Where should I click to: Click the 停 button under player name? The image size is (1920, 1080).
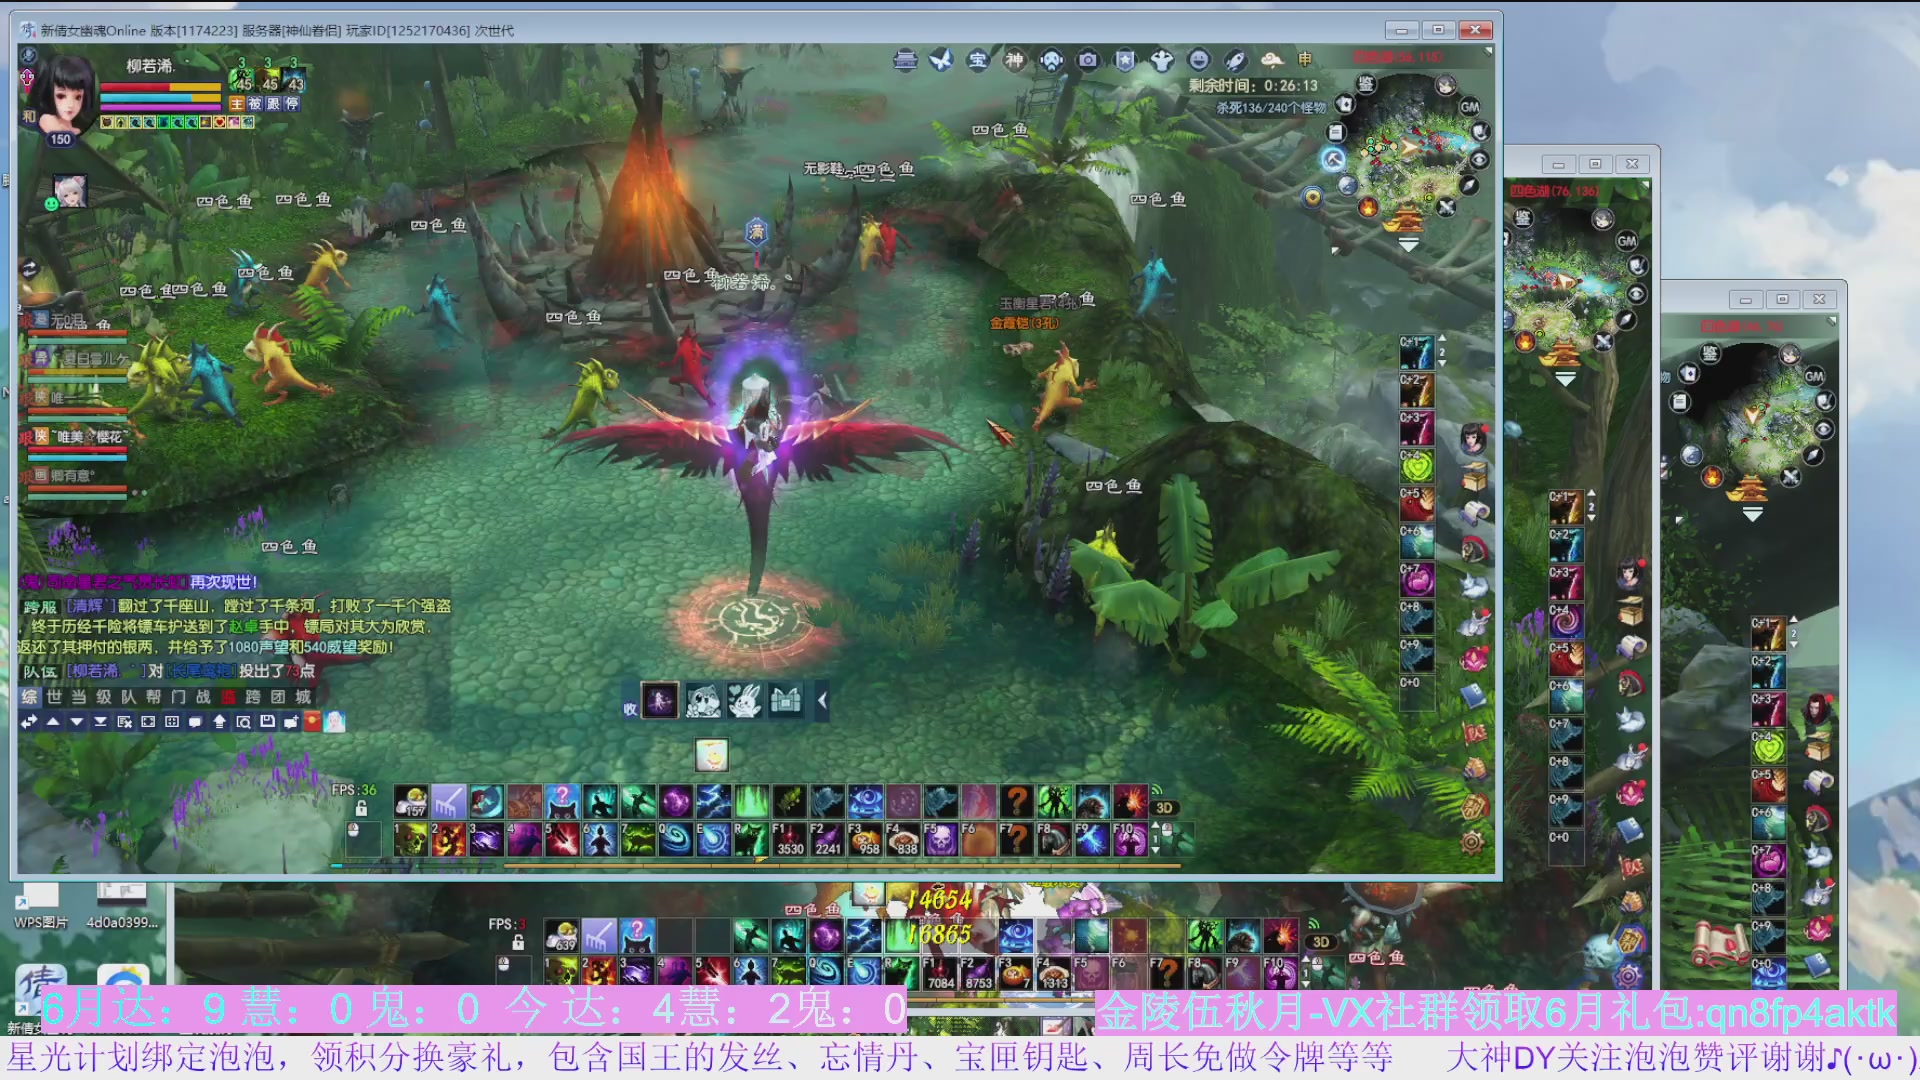[x=292, y=104]
